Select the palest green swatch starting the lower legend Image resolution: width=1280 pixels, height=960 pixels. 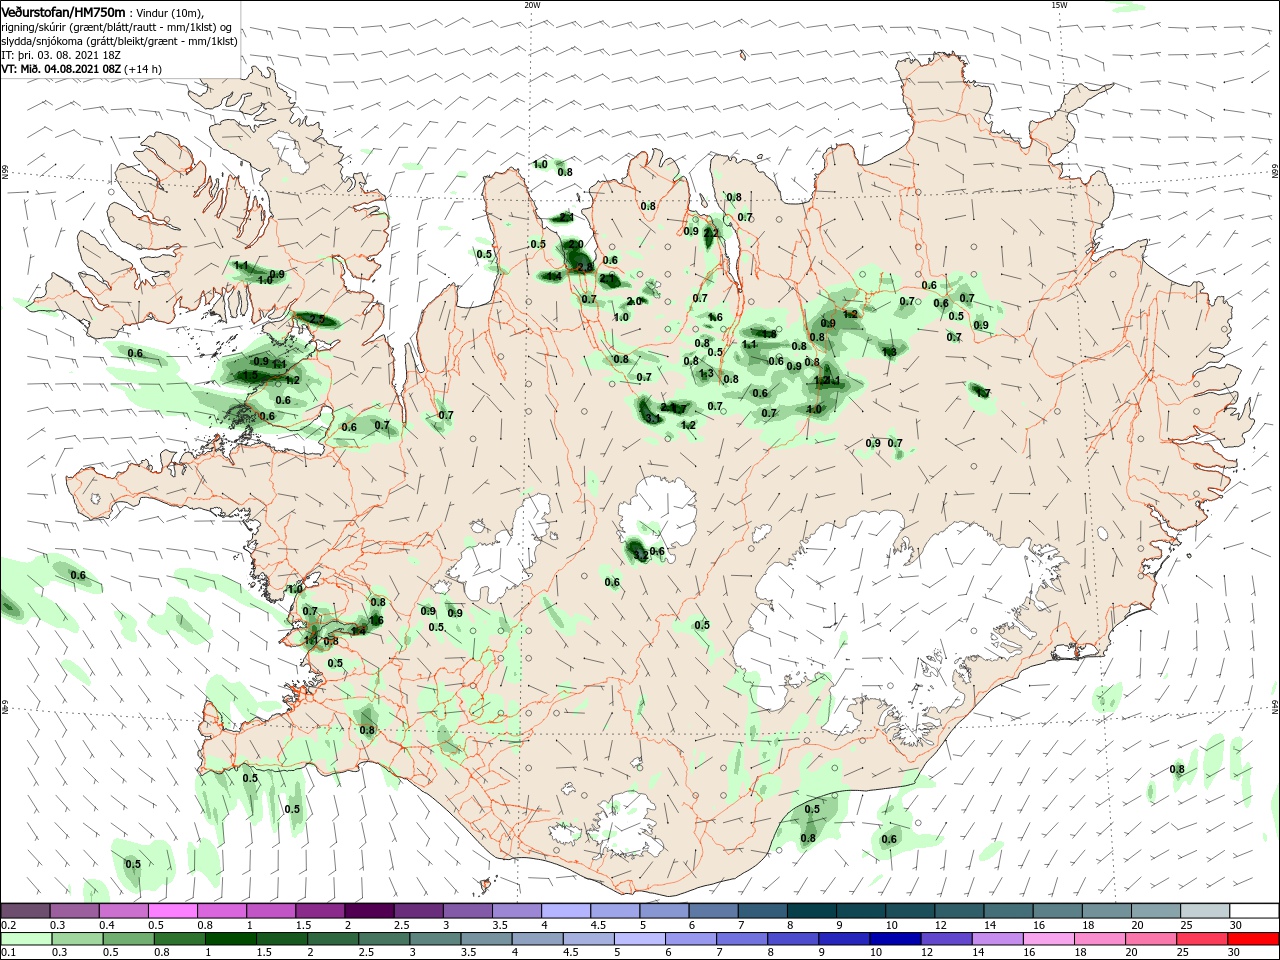click(27, 939)
